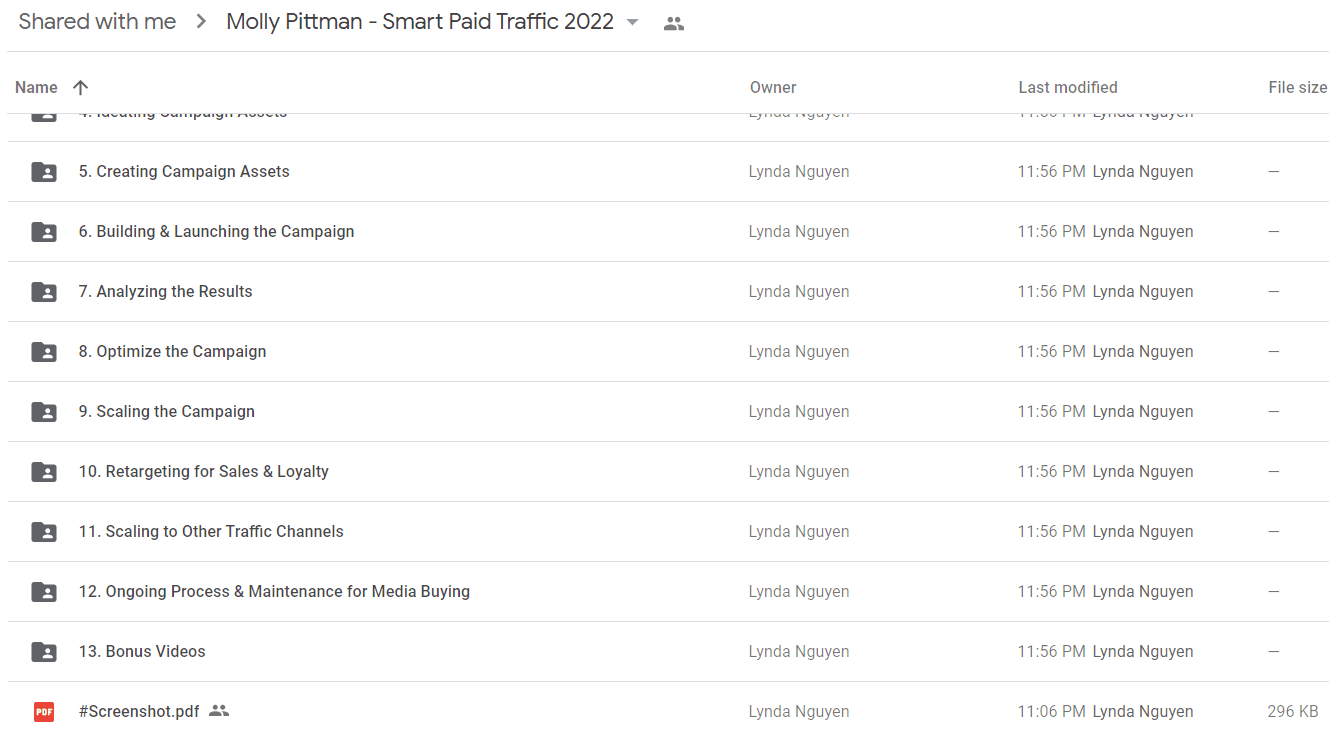The height and width of the screenshot is (740, 1329).
Task: Select 10. Retargeting for Sales & Loyalty
Action: [203, 471]
